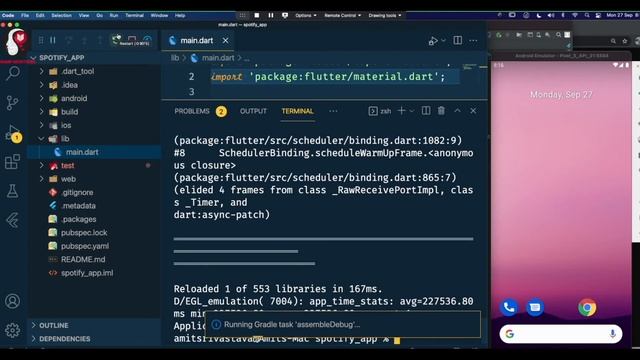Open the Selection menu

[x=62, y=16]
